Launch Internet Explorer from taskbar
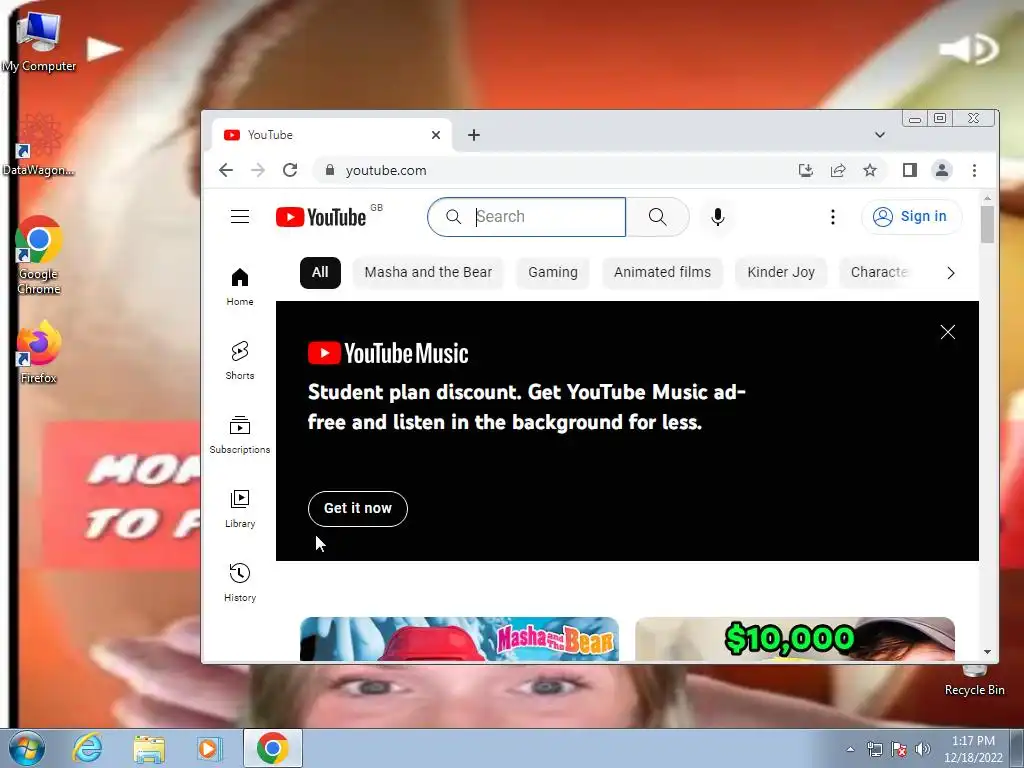 point(88,748)
